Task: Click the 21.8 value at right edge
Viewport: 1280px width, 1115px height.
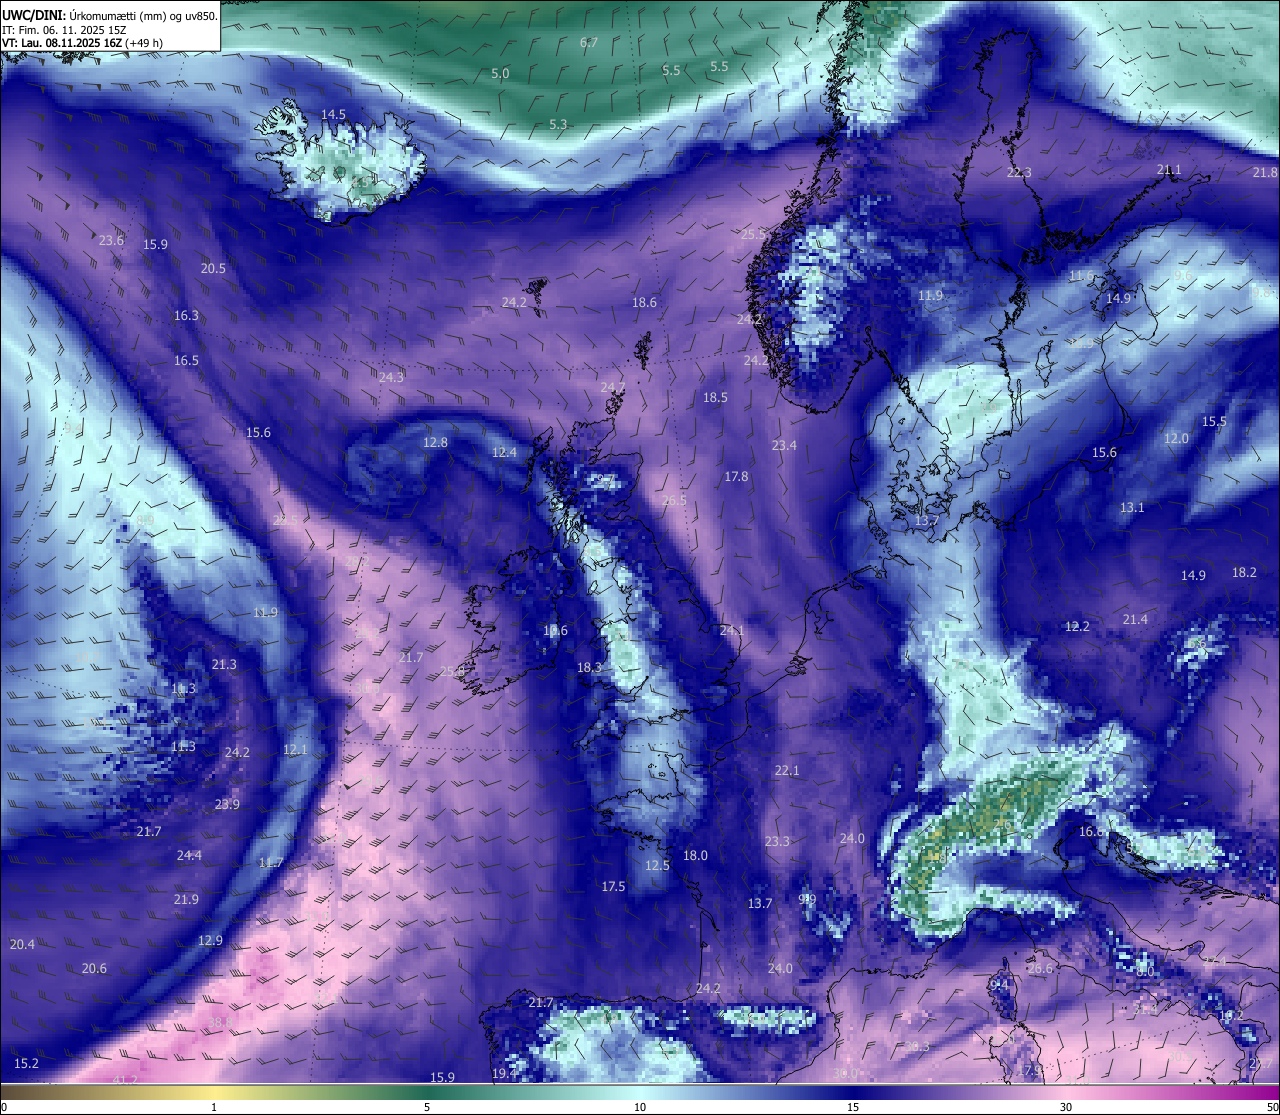Action: pos(1265,173)
